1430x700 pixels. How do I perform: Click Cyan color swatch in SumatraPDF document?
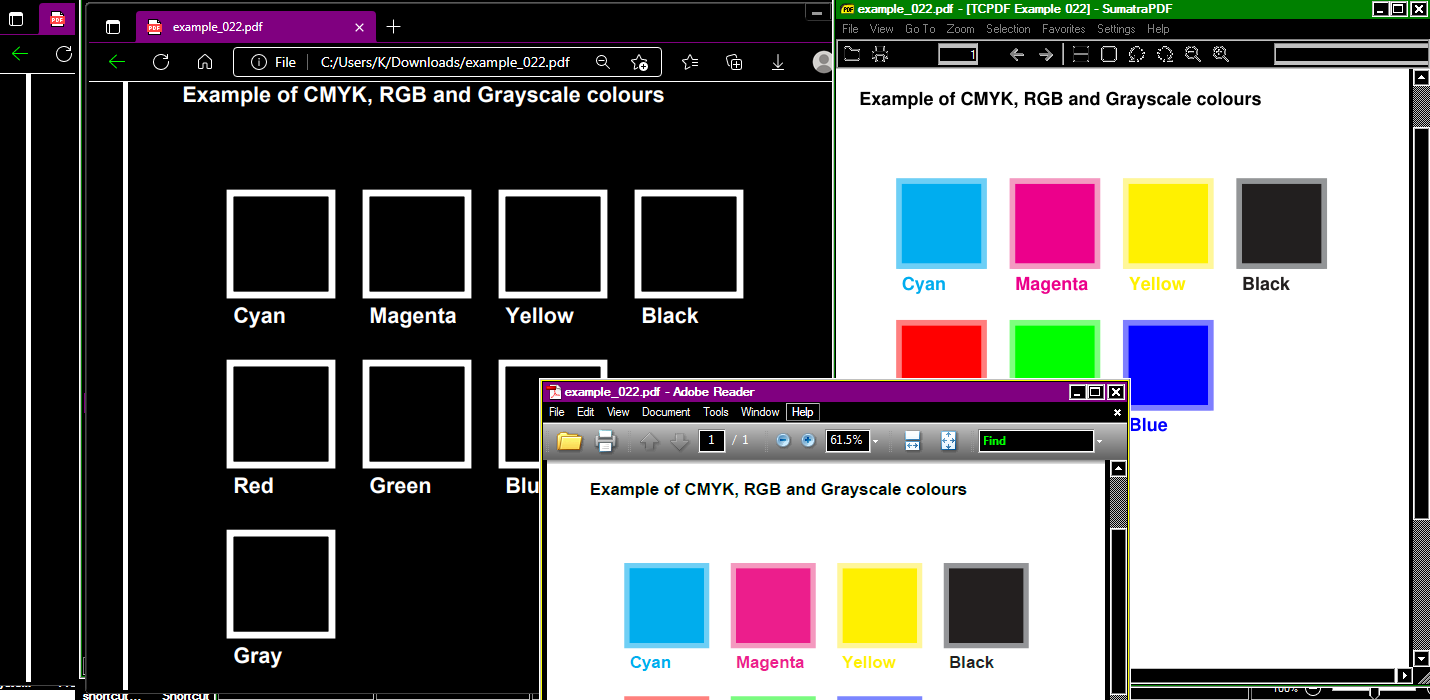pyautogui.click(x=941, y=224)
